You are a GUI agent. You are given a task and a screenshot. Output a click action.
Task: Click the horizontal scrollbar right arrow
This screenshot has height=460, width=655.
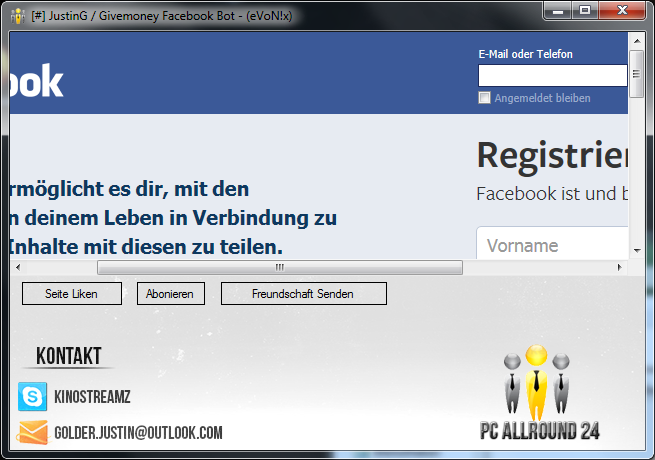coord(619,267)
